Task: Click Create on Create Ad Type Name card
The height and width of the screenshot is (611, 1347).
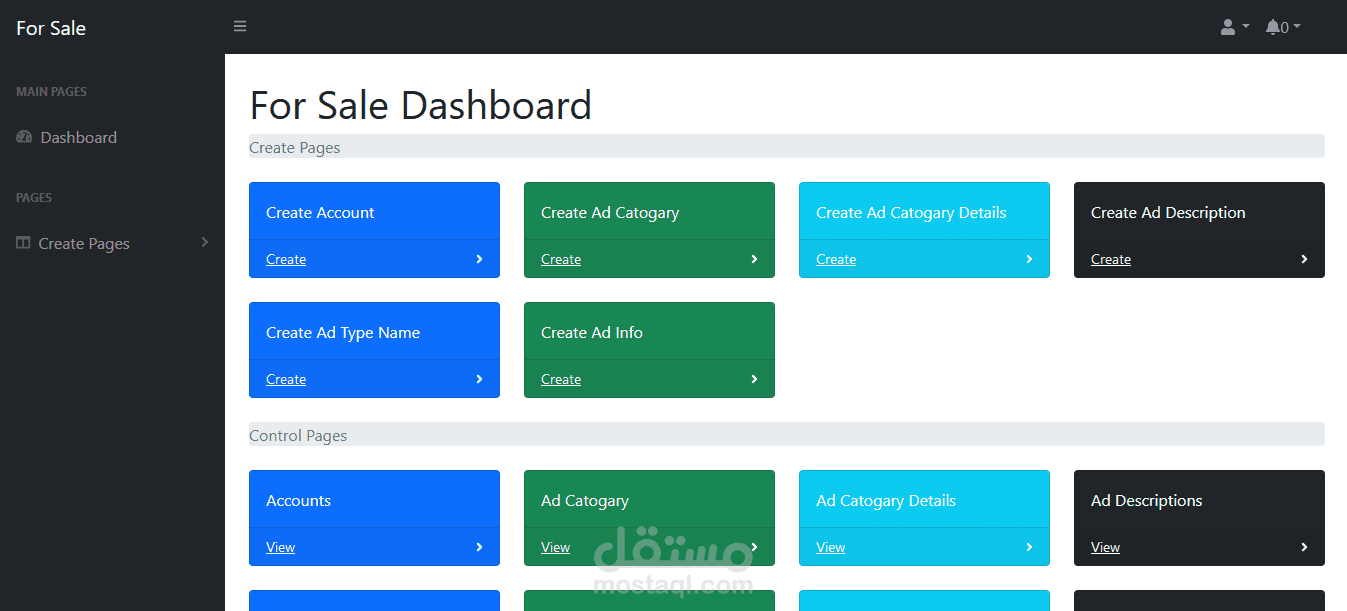Action: 286,378
